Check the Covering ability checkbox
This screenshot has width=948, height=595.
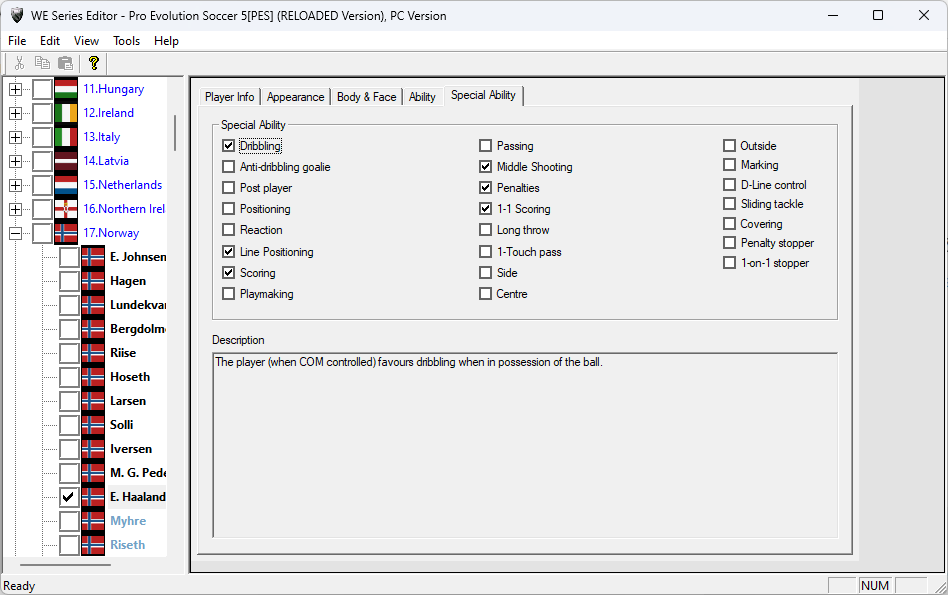[x=730, y=224]
